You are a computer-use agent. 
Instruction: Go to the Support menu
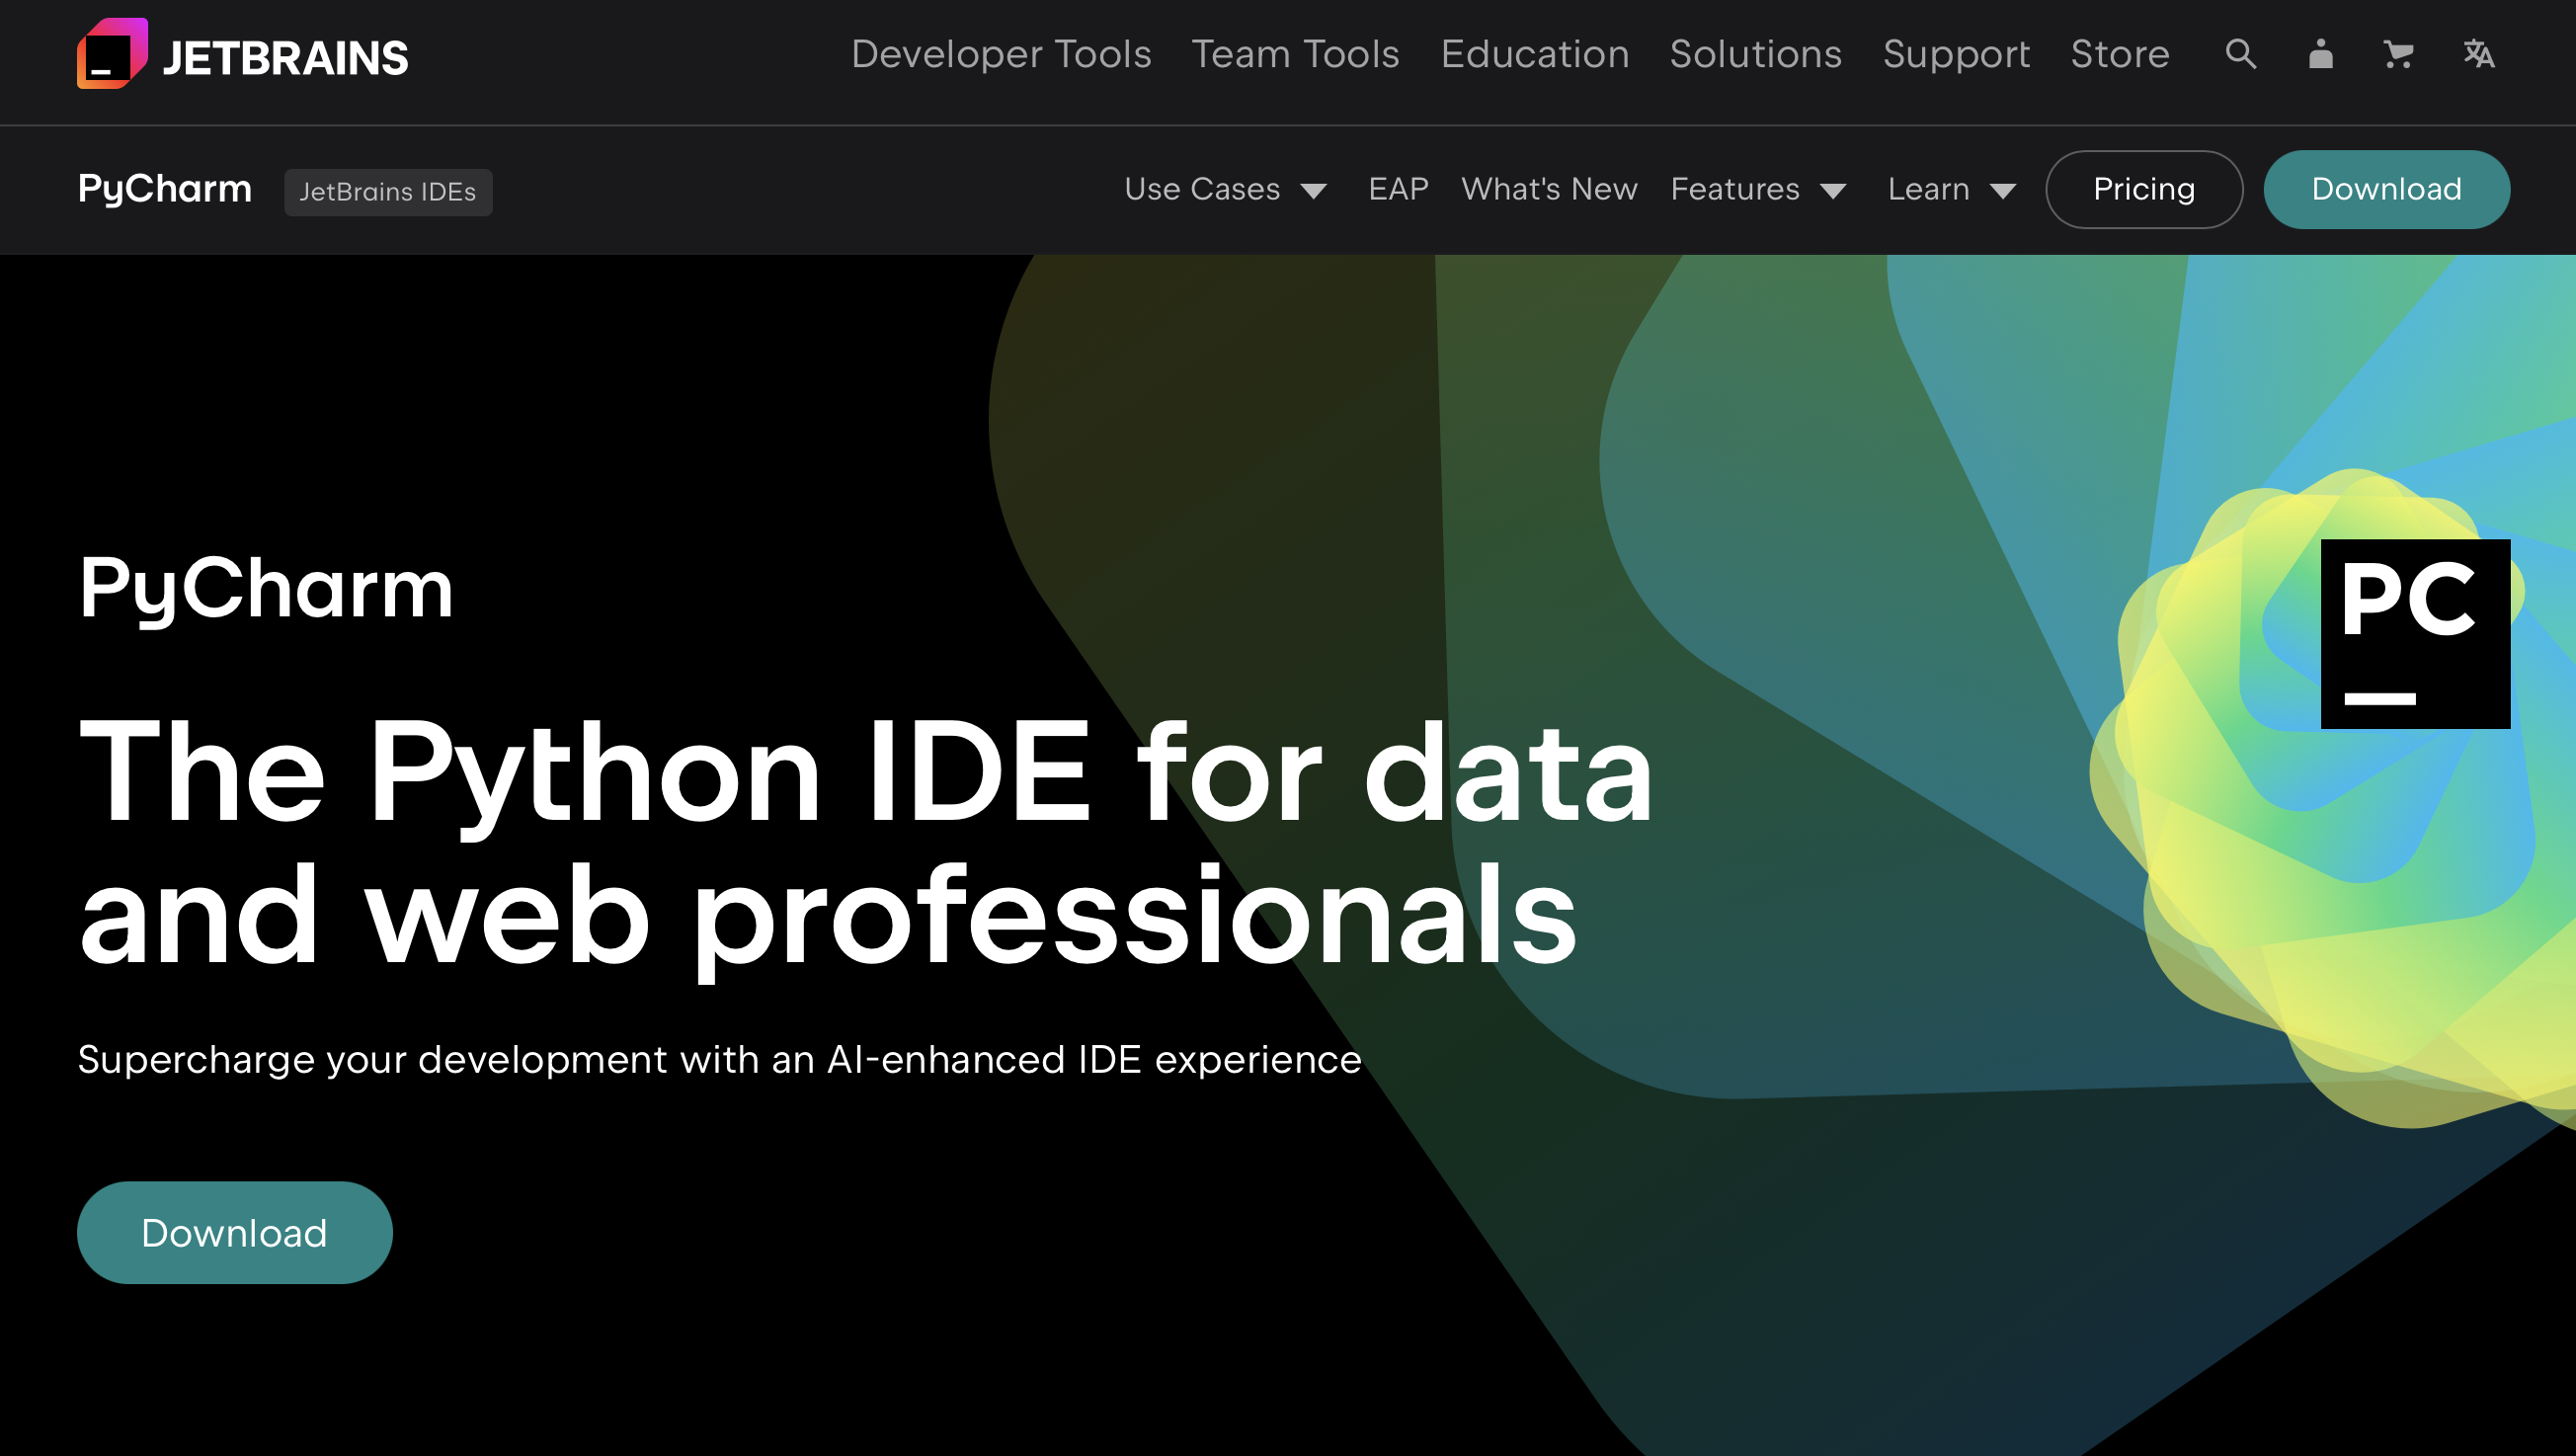1956,54
